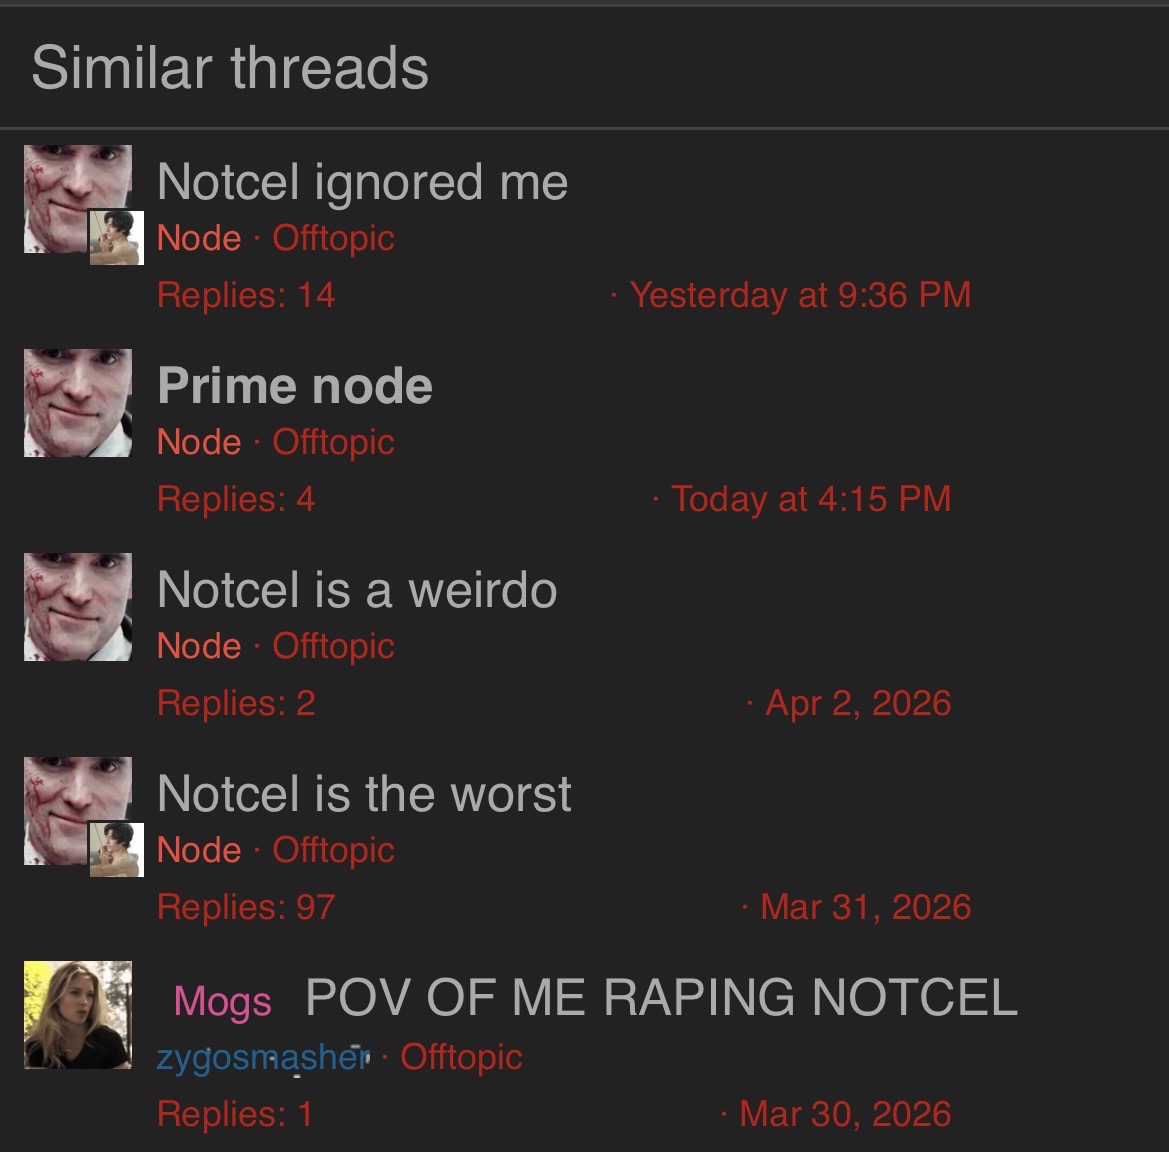Go to Offtopic forum next to zygosmasher
This screenshot has height=1152, width=1169.
[461, 1057]
